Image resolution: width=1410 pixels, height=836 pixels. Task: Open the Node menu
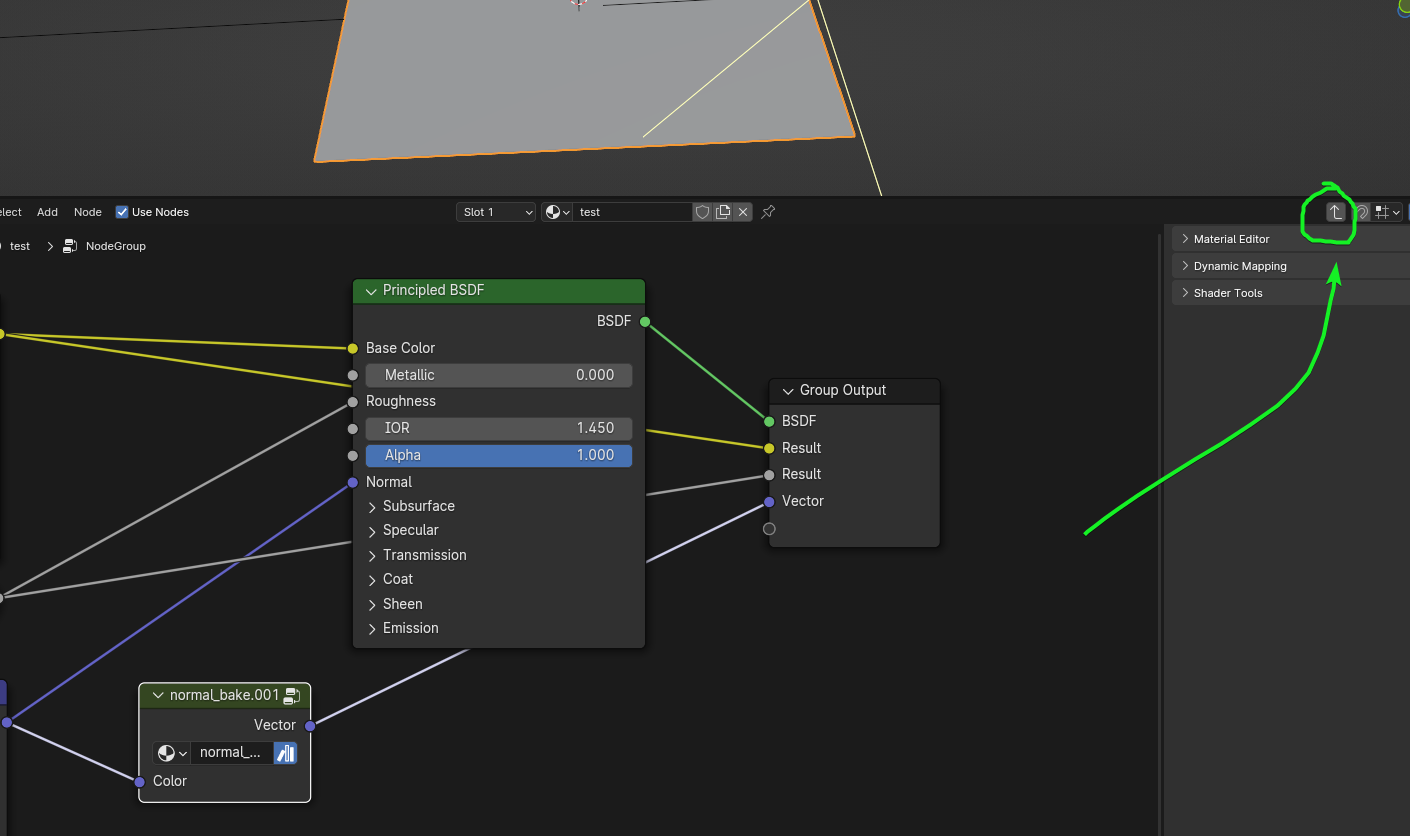tap(88, 212)
